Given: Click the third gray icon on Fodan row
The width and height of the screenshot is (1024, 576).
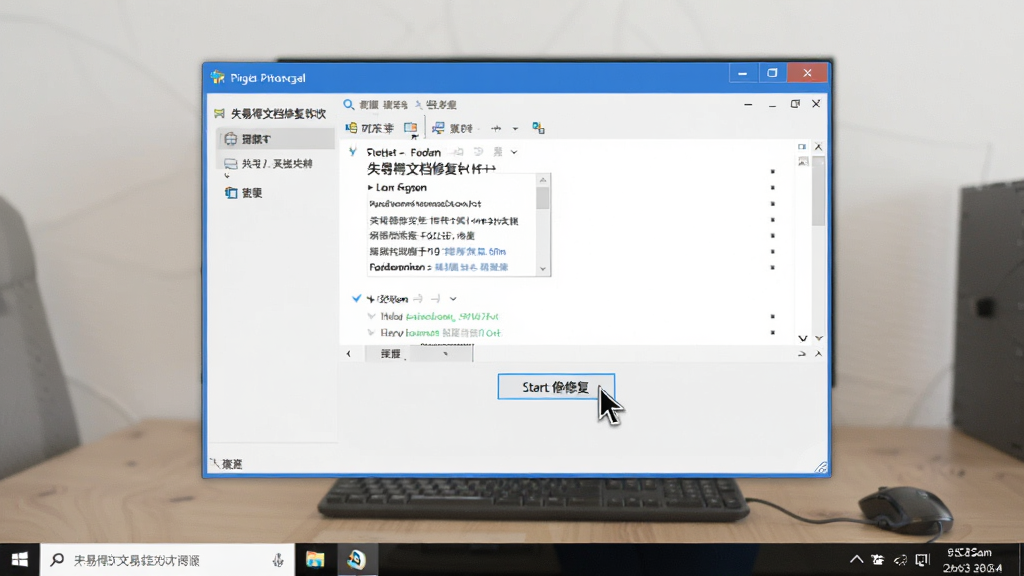Looking at the screenshot, I should click(x=498, y=152).
